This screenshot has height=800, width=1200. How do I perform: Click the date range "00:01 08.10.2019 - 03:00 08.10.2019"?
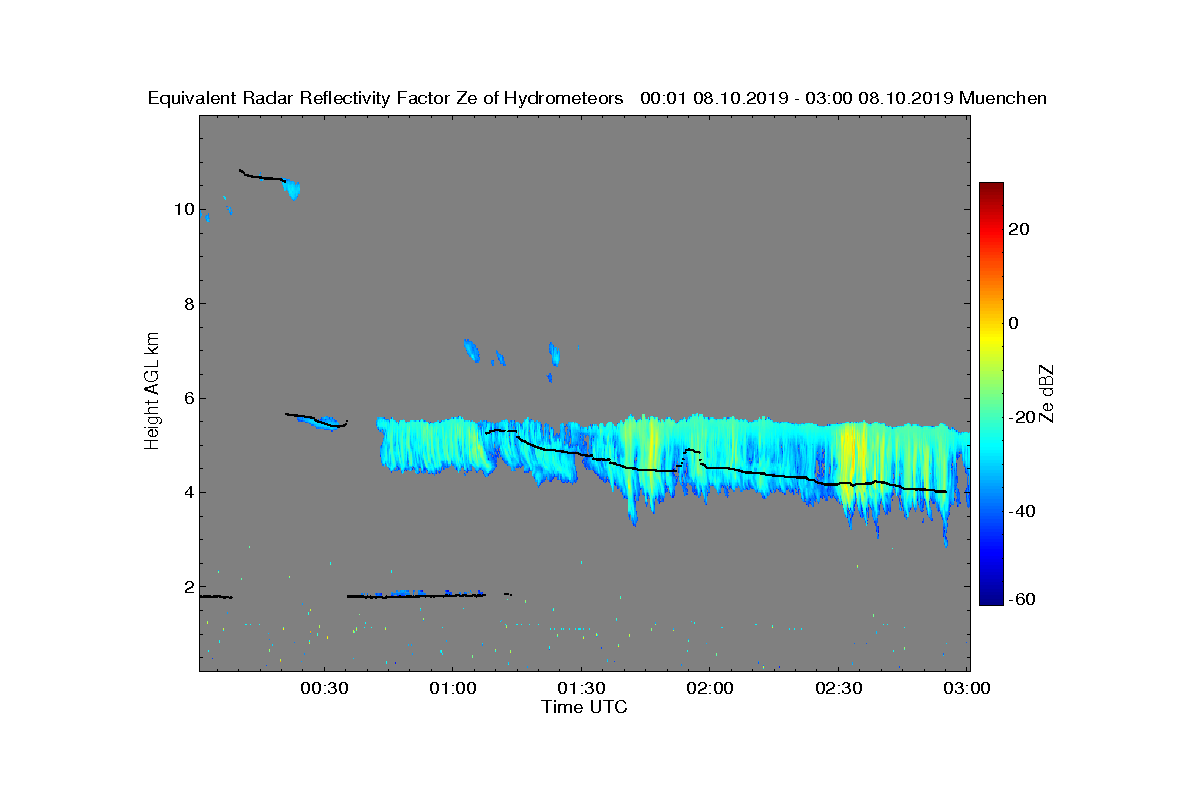795,98
